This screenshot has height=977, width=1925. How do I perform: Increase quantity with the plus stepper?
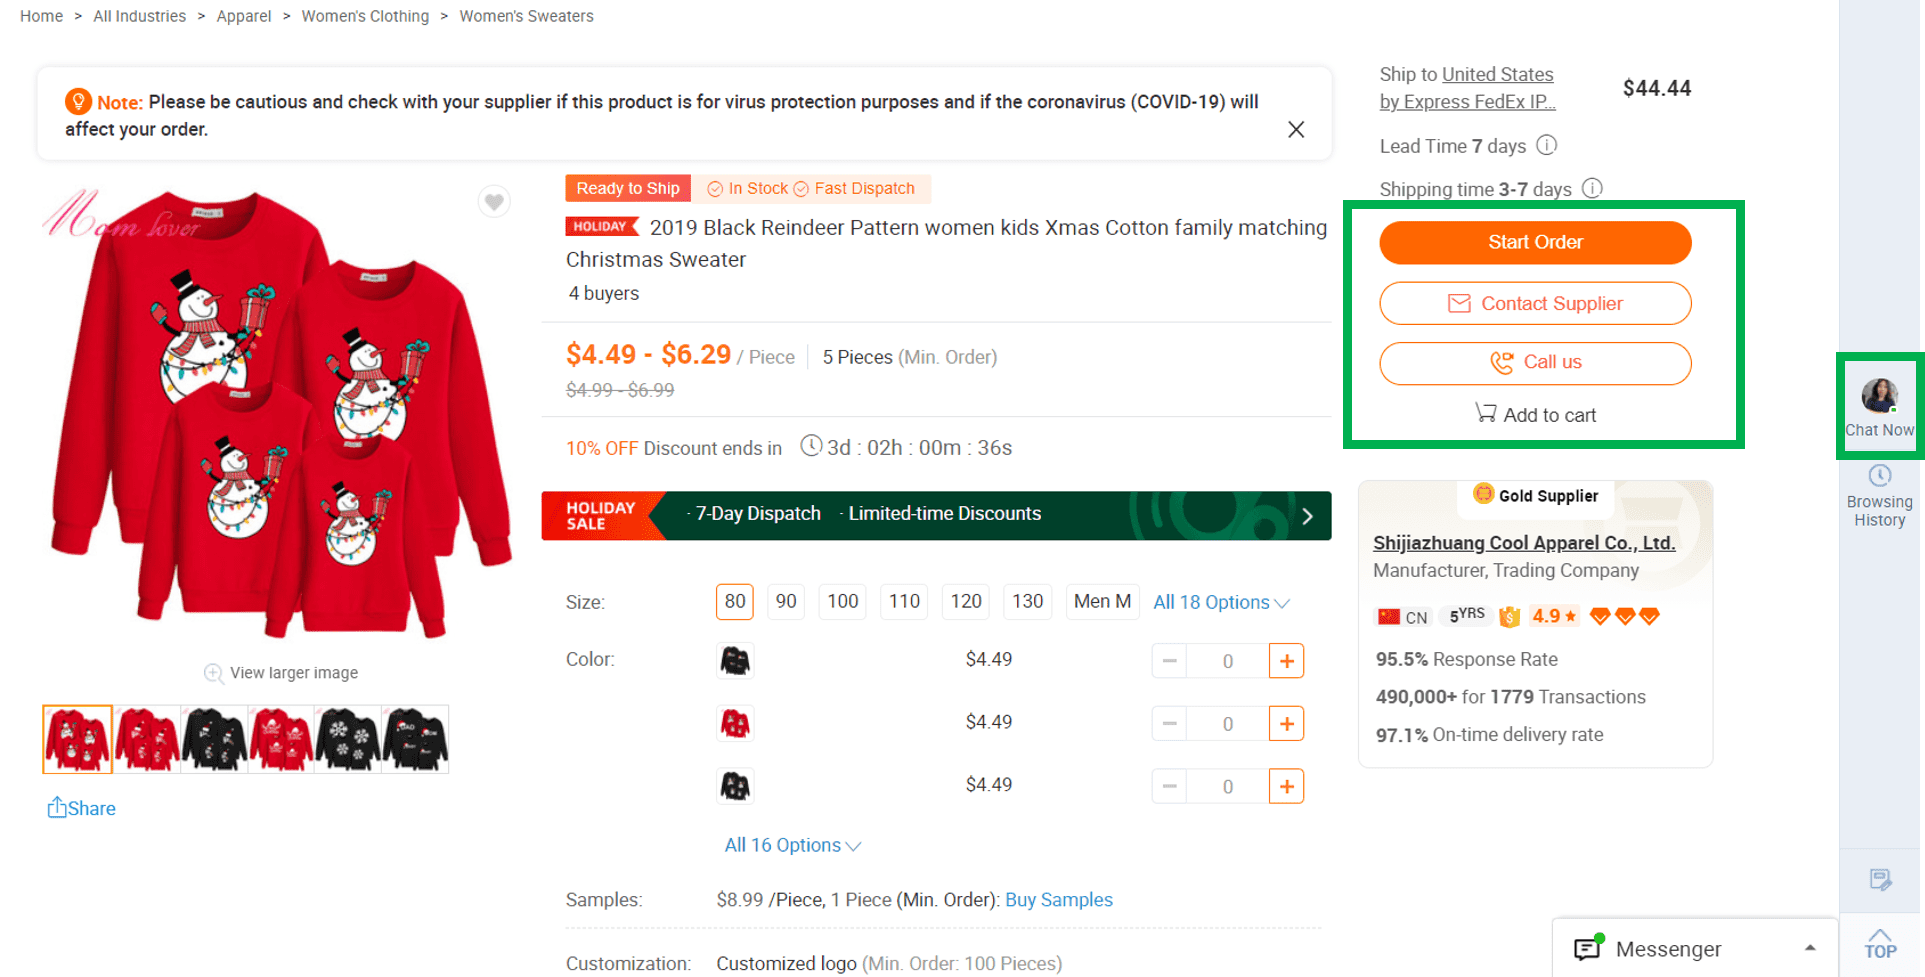click(1287, 660)
